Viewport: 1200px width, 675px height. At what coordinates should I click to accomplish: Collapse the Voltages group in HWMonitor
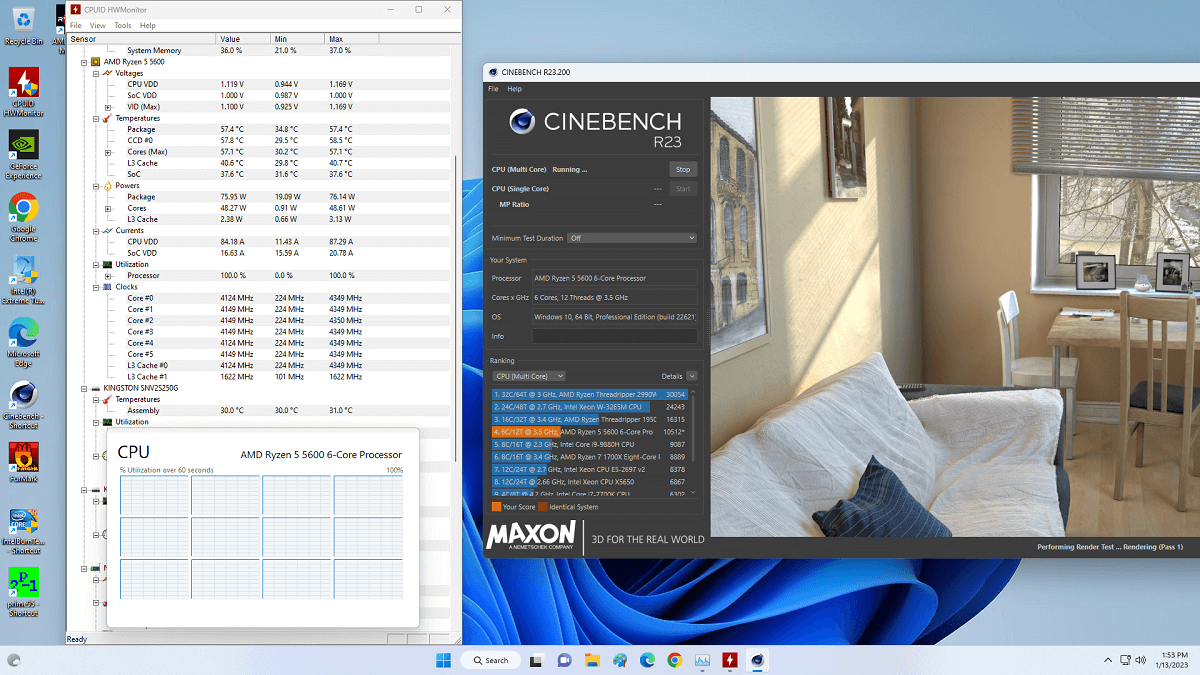pyautogui.click(x=96, y=73)
